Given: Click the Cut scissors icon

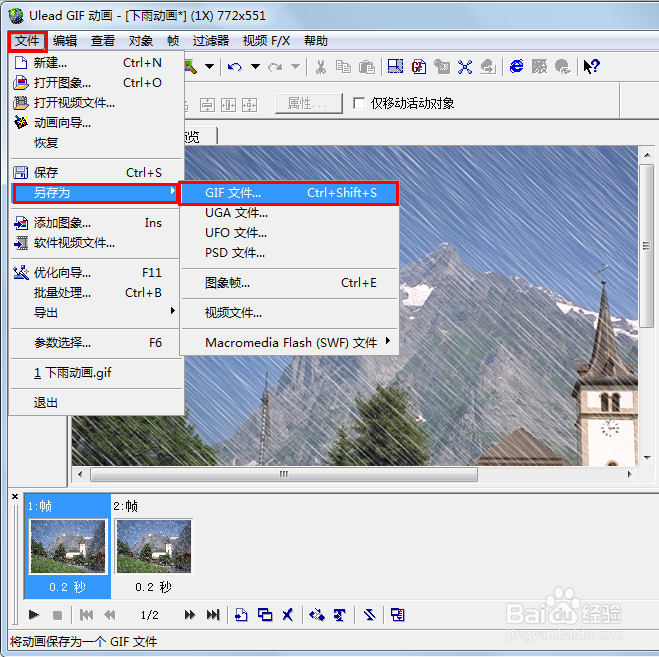Looking at the screenshot, I should pos(321,66).
